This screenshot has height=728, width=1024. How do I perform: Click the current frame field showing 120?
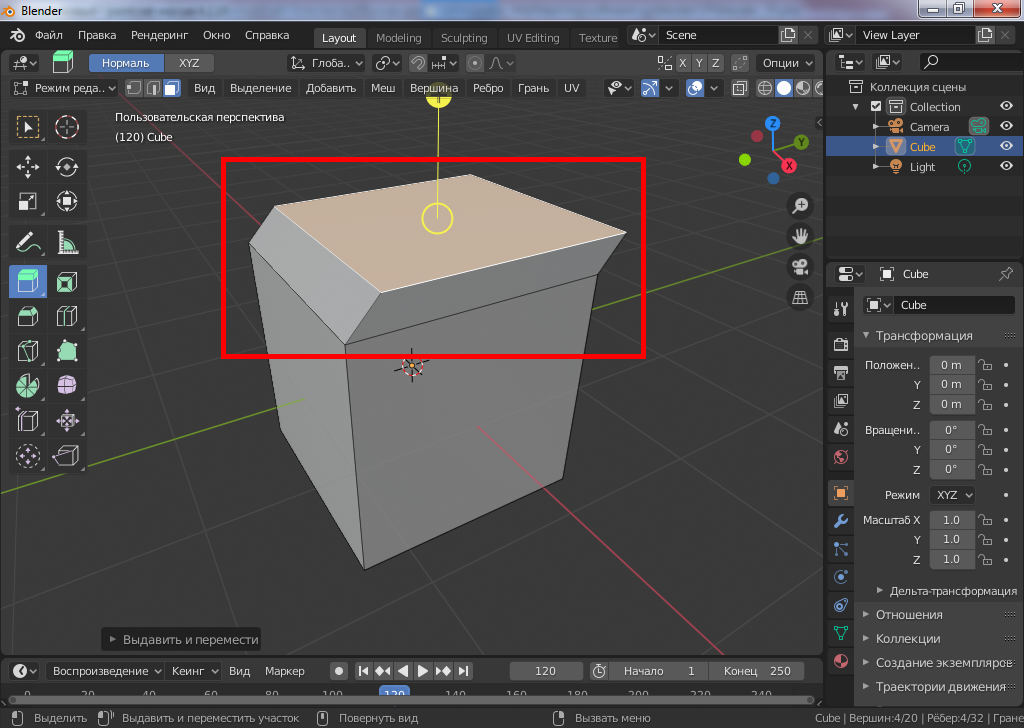click(x=546, y=671)
